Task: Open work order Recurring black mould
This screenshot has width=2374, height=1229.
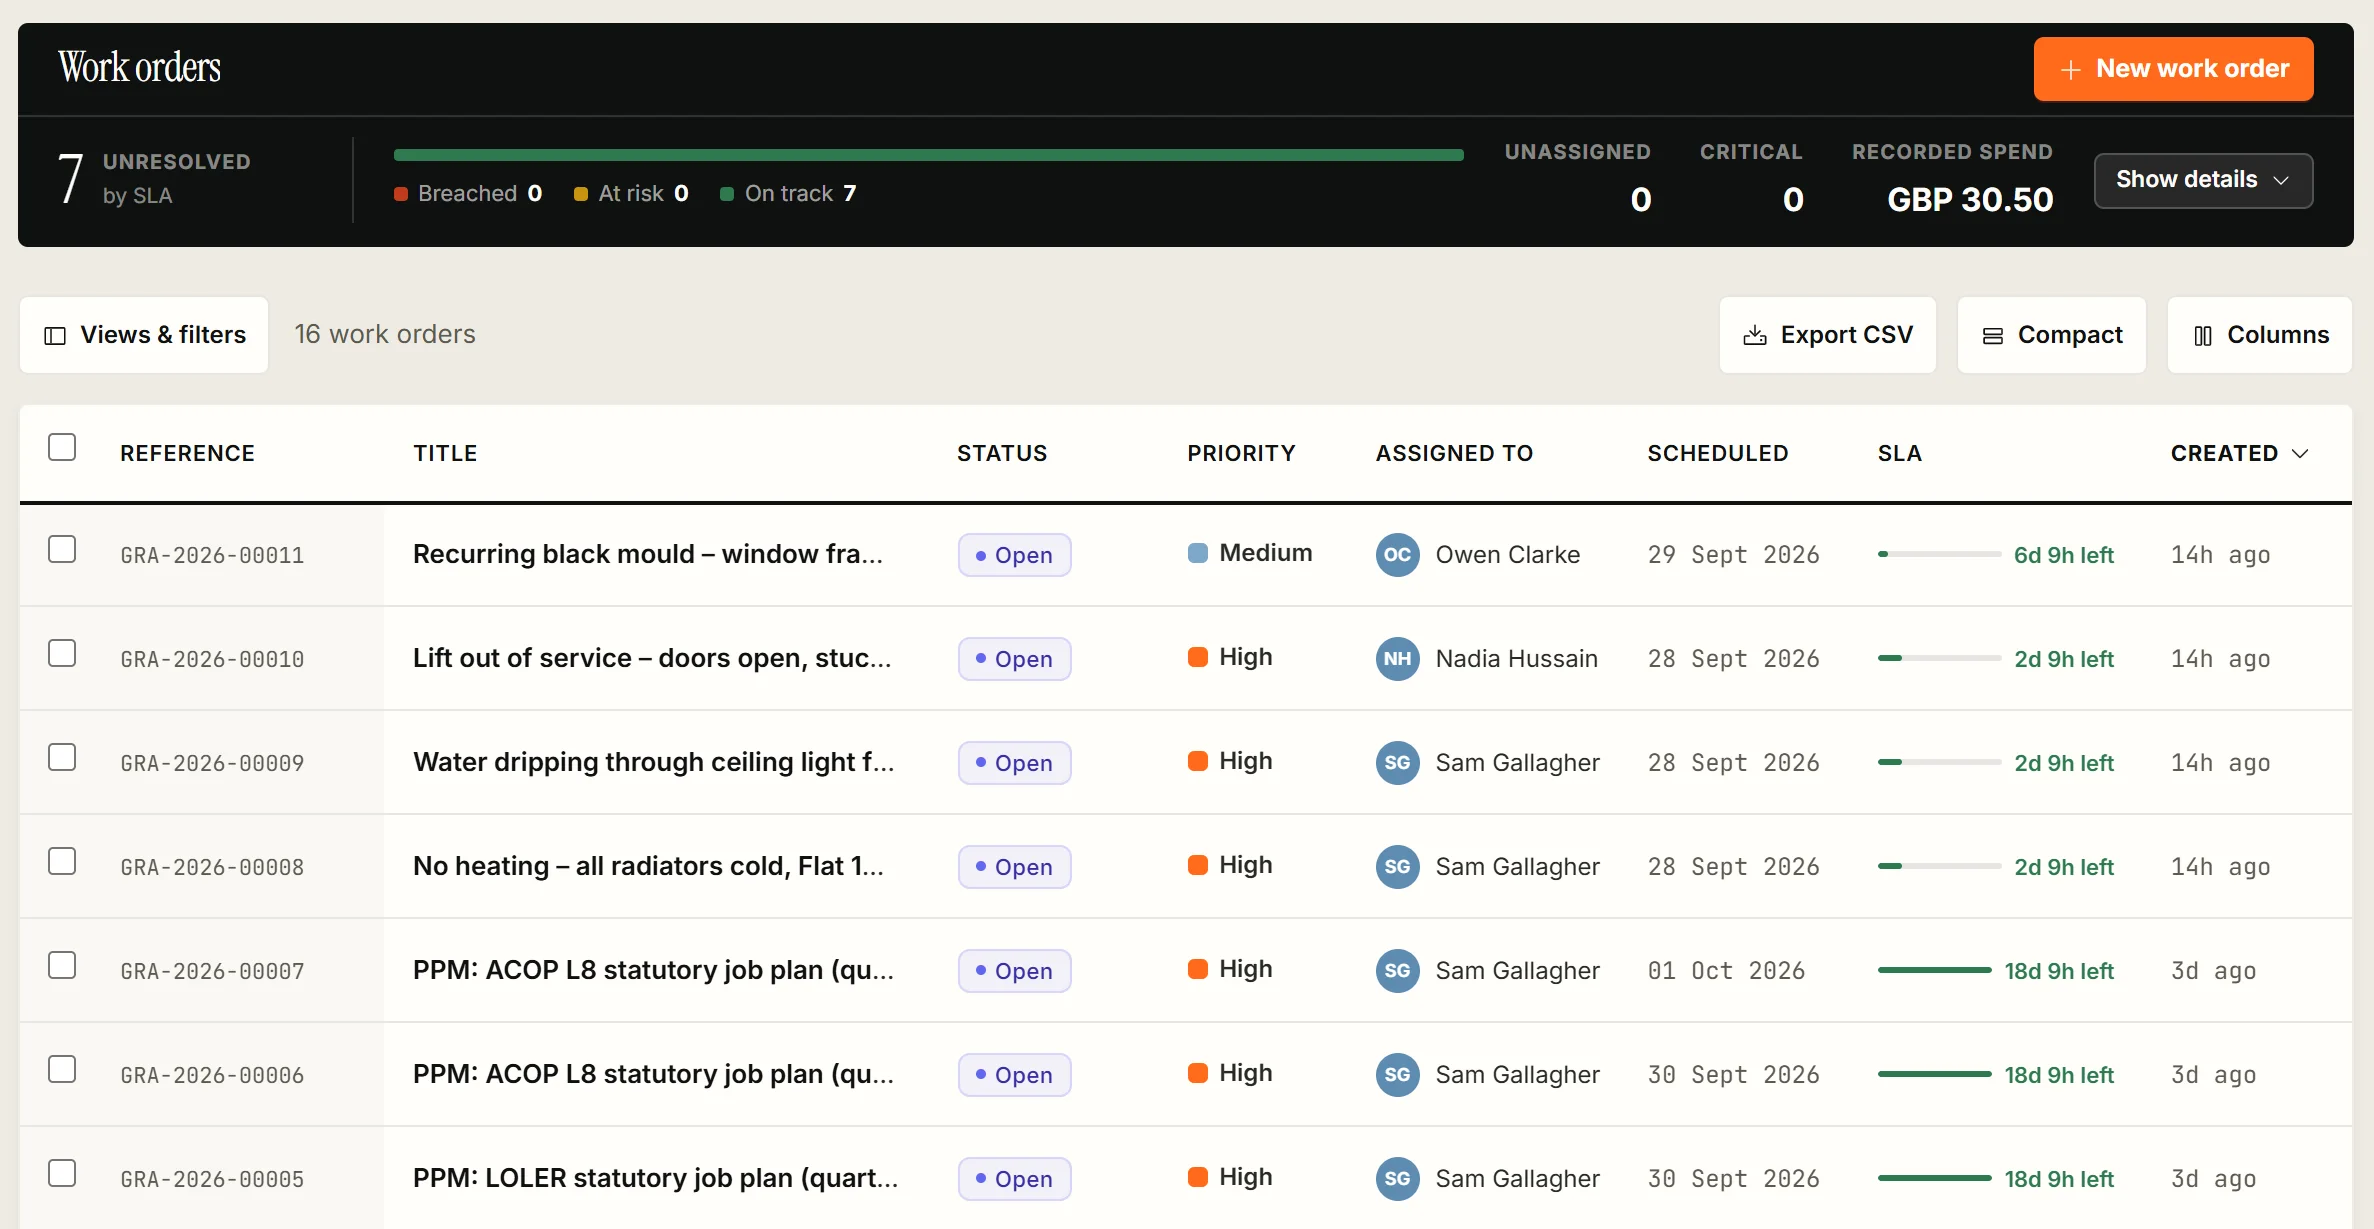Action: click(x=648, y=555)
